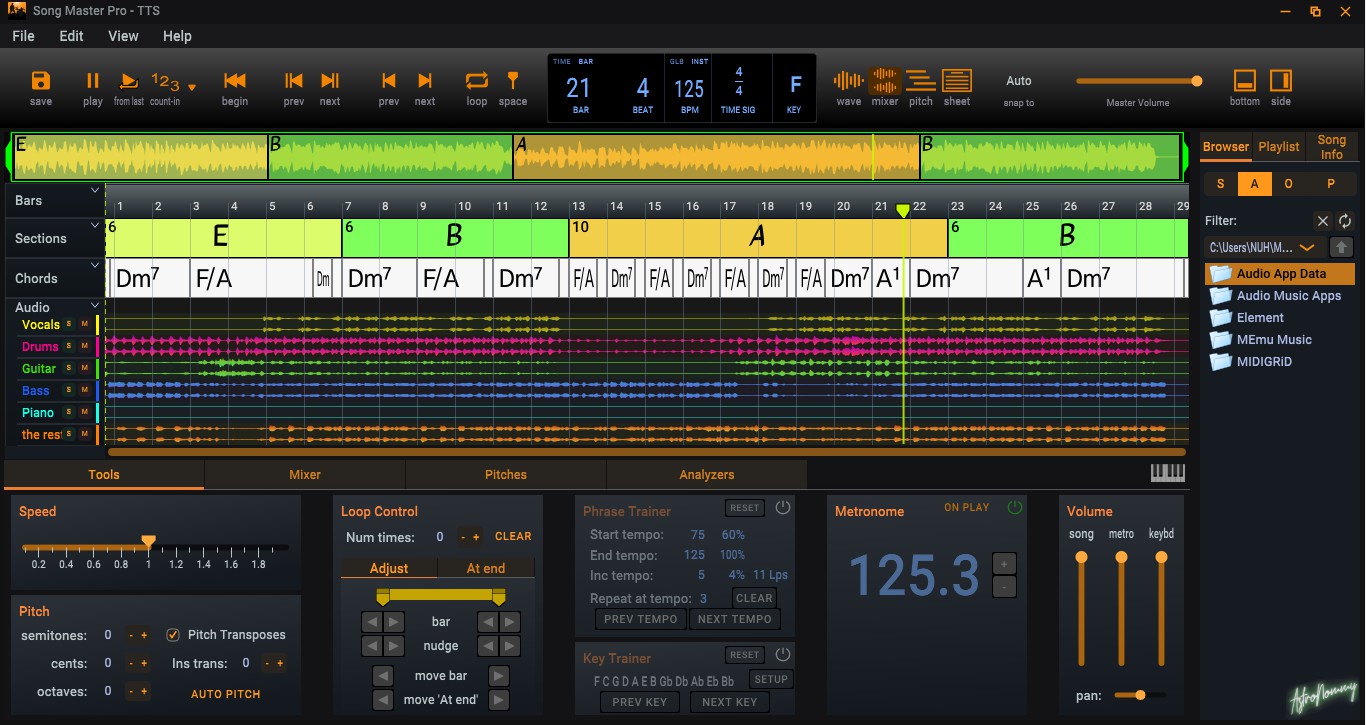Screen dimensions: 1366x725
Task: Open the count-in dropdown arrow
Action: [x=192, y=88]
